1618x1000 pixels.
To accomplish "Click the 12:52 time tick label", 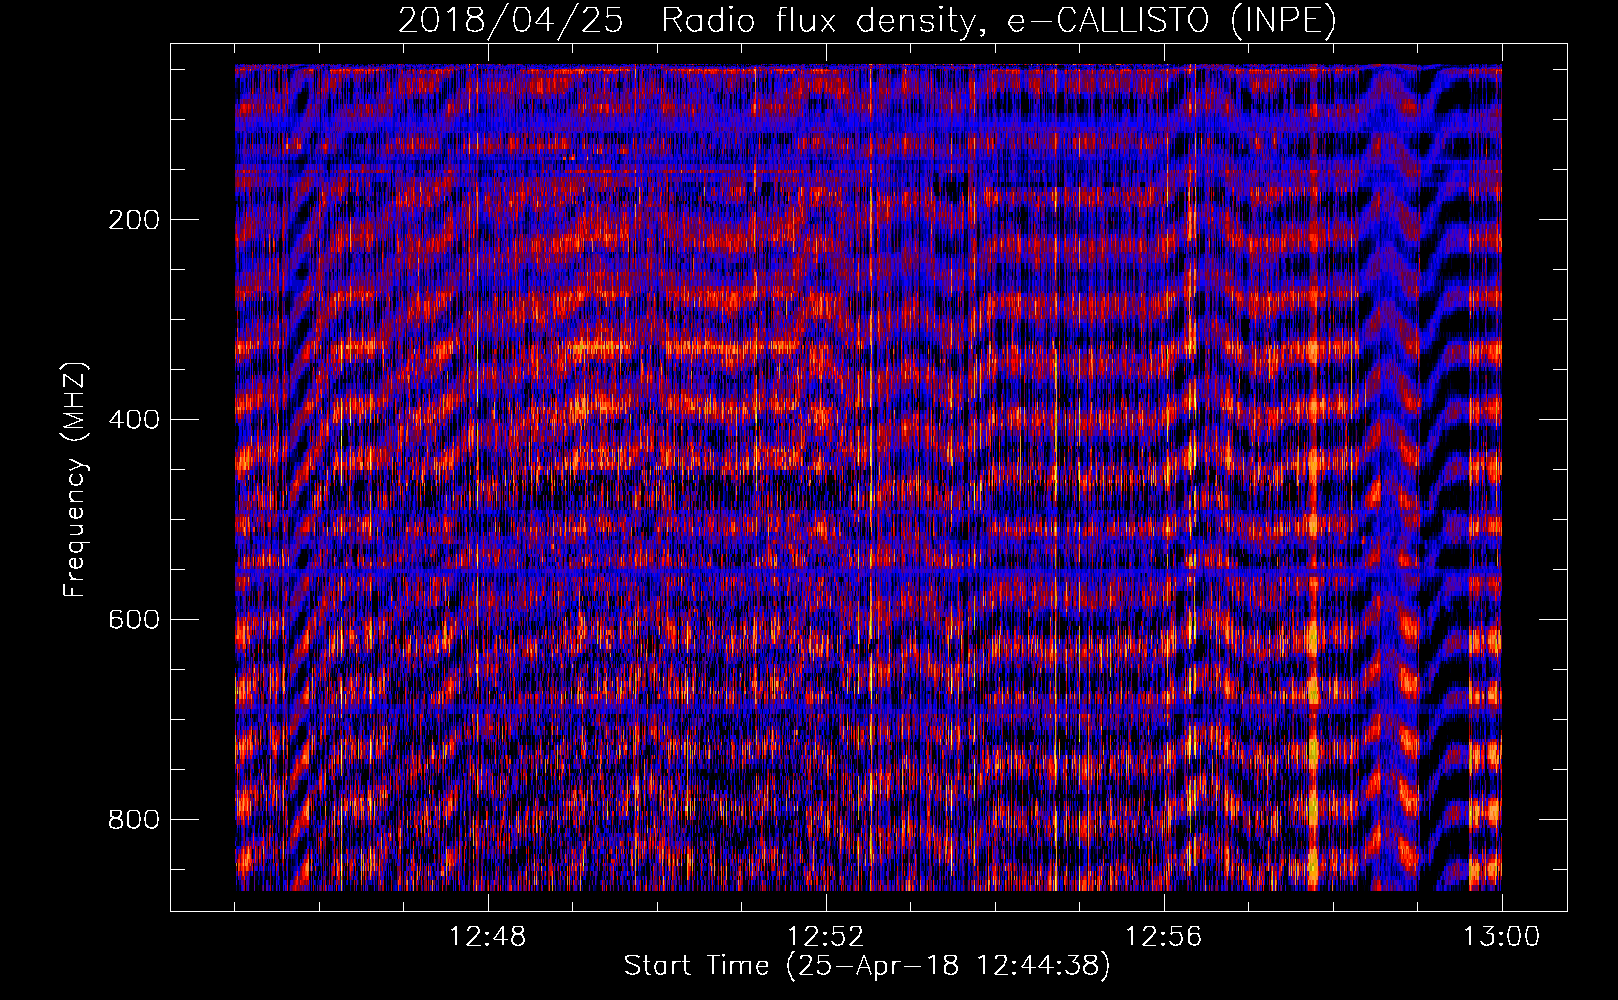I will [826, 937].
